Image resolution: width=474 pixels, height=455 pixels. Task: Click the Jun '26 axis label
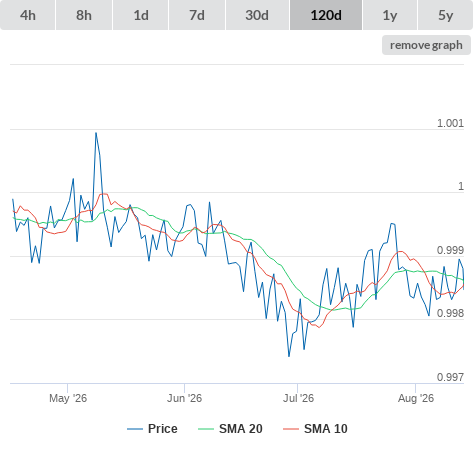184,398
